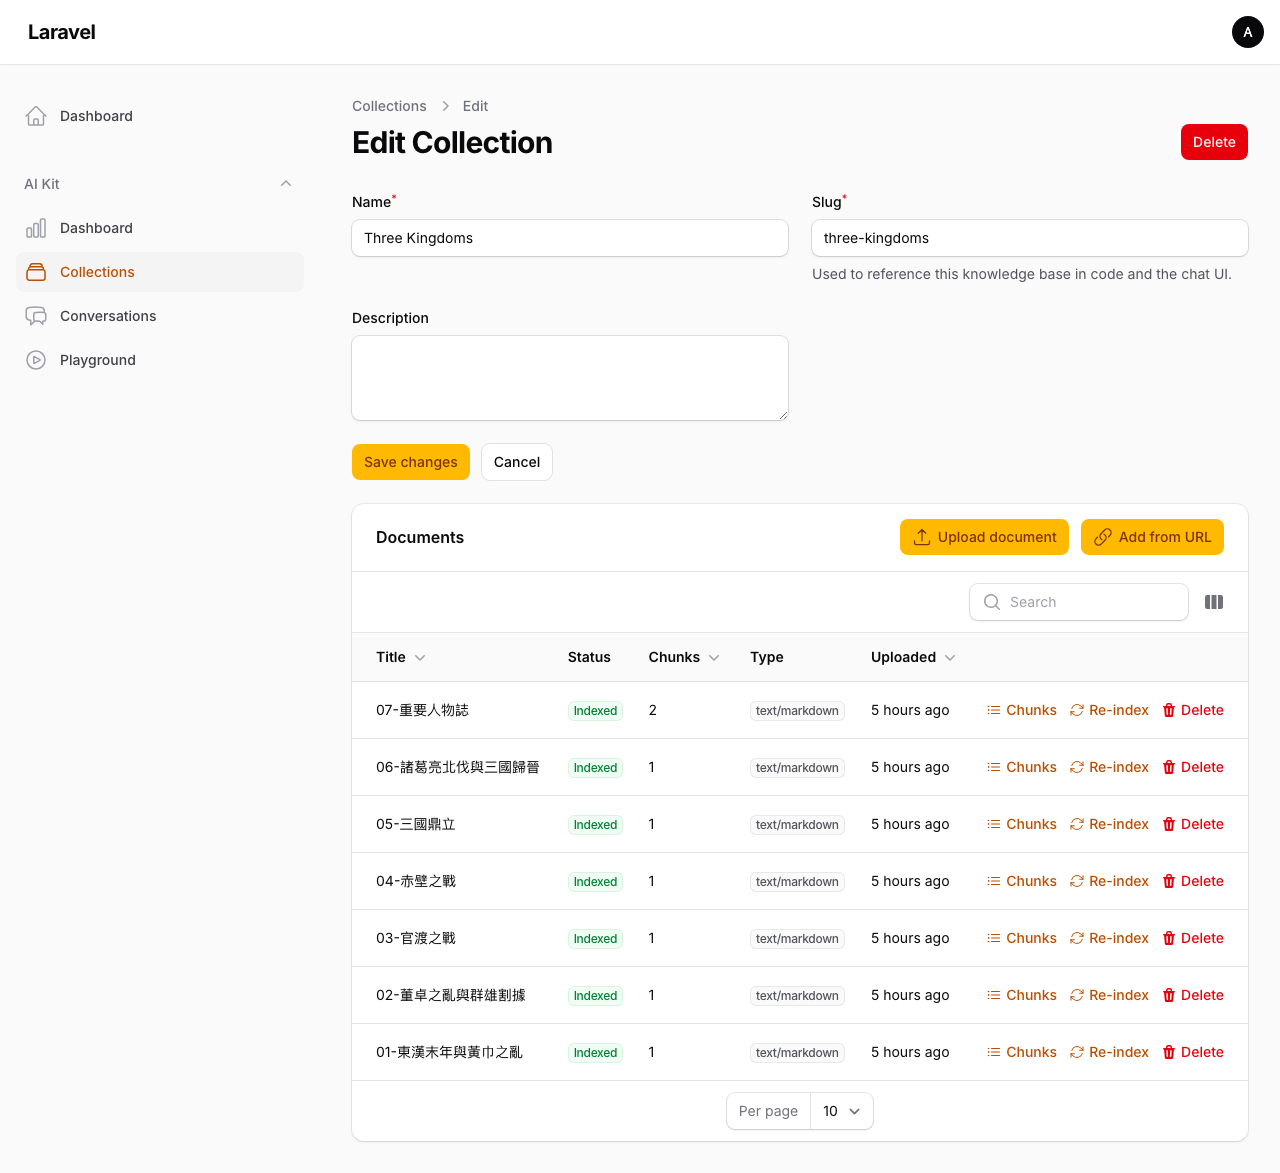Click list icon for 04-赤壁之戰 Chunks
Viewport: 1280px width, 1173px height.
[994, 881]
